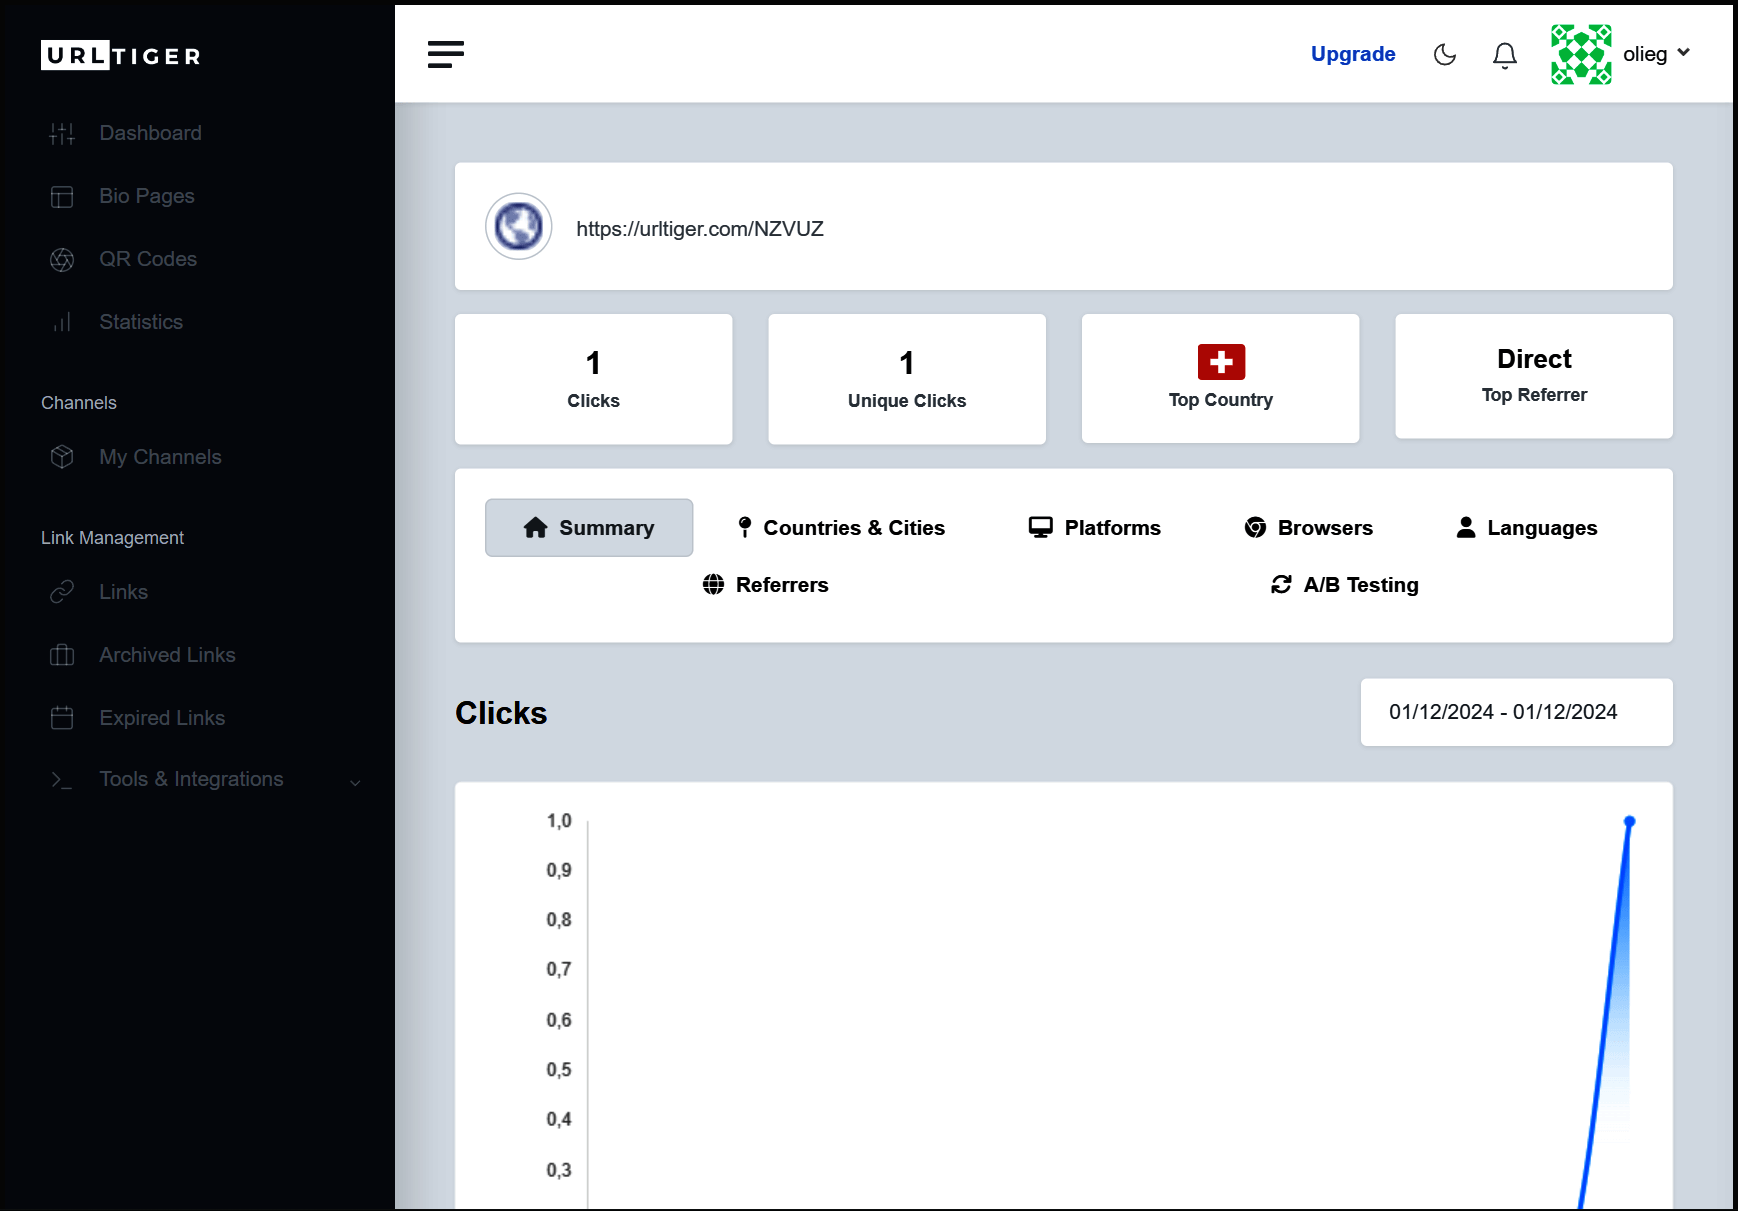This screenshot has height=1211, width=1738.
Task: Click the https://urltiger.com/NZVUZ short link
Action: click(700, 229)
